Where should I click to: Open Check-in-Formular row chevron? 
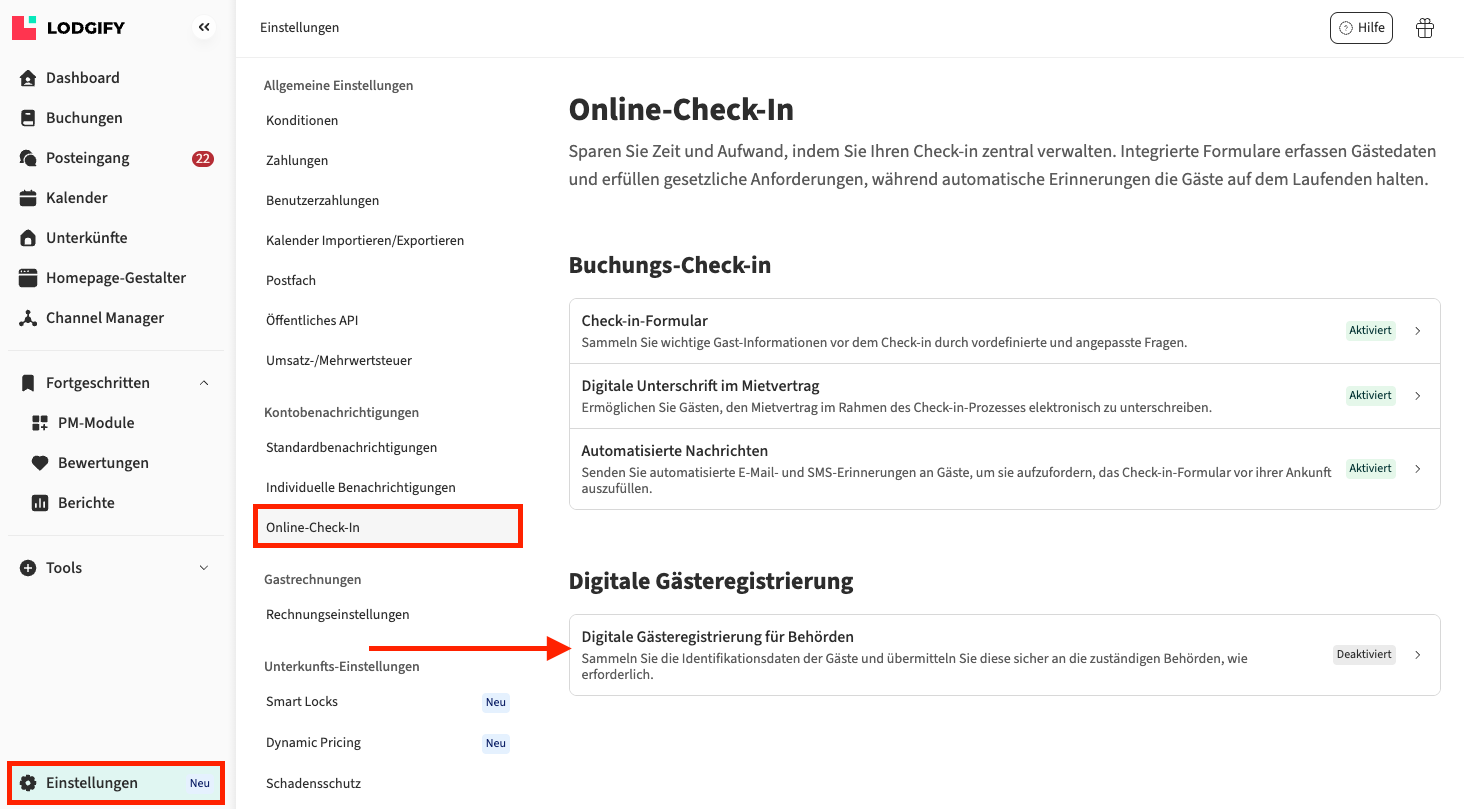pos(1418,331)
